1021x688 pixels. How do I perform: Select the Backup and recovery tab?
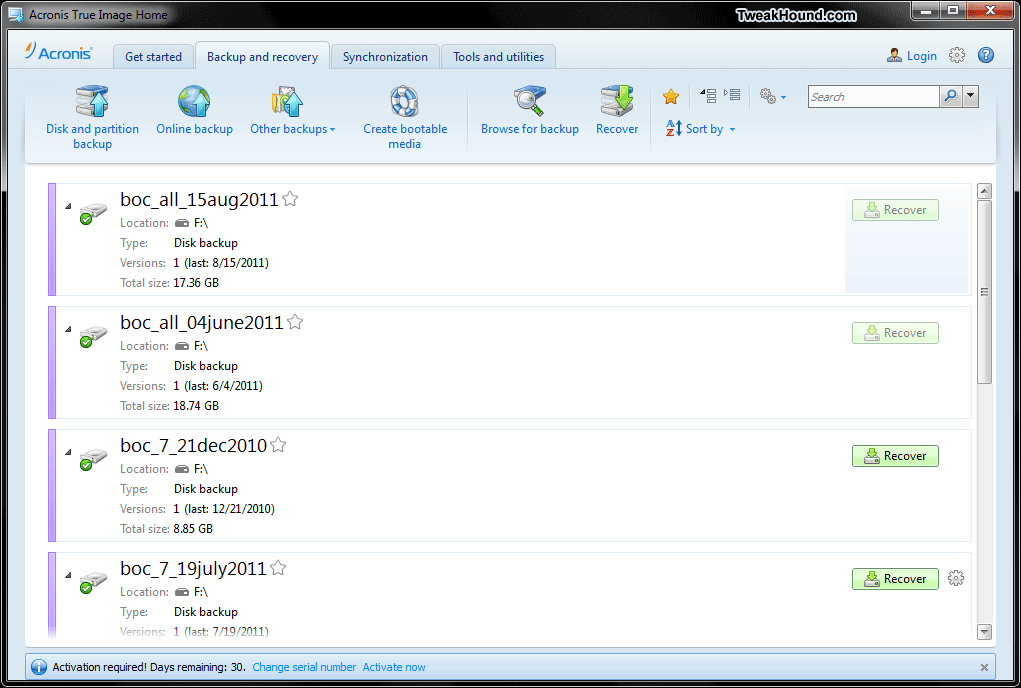tap(262, 57)
